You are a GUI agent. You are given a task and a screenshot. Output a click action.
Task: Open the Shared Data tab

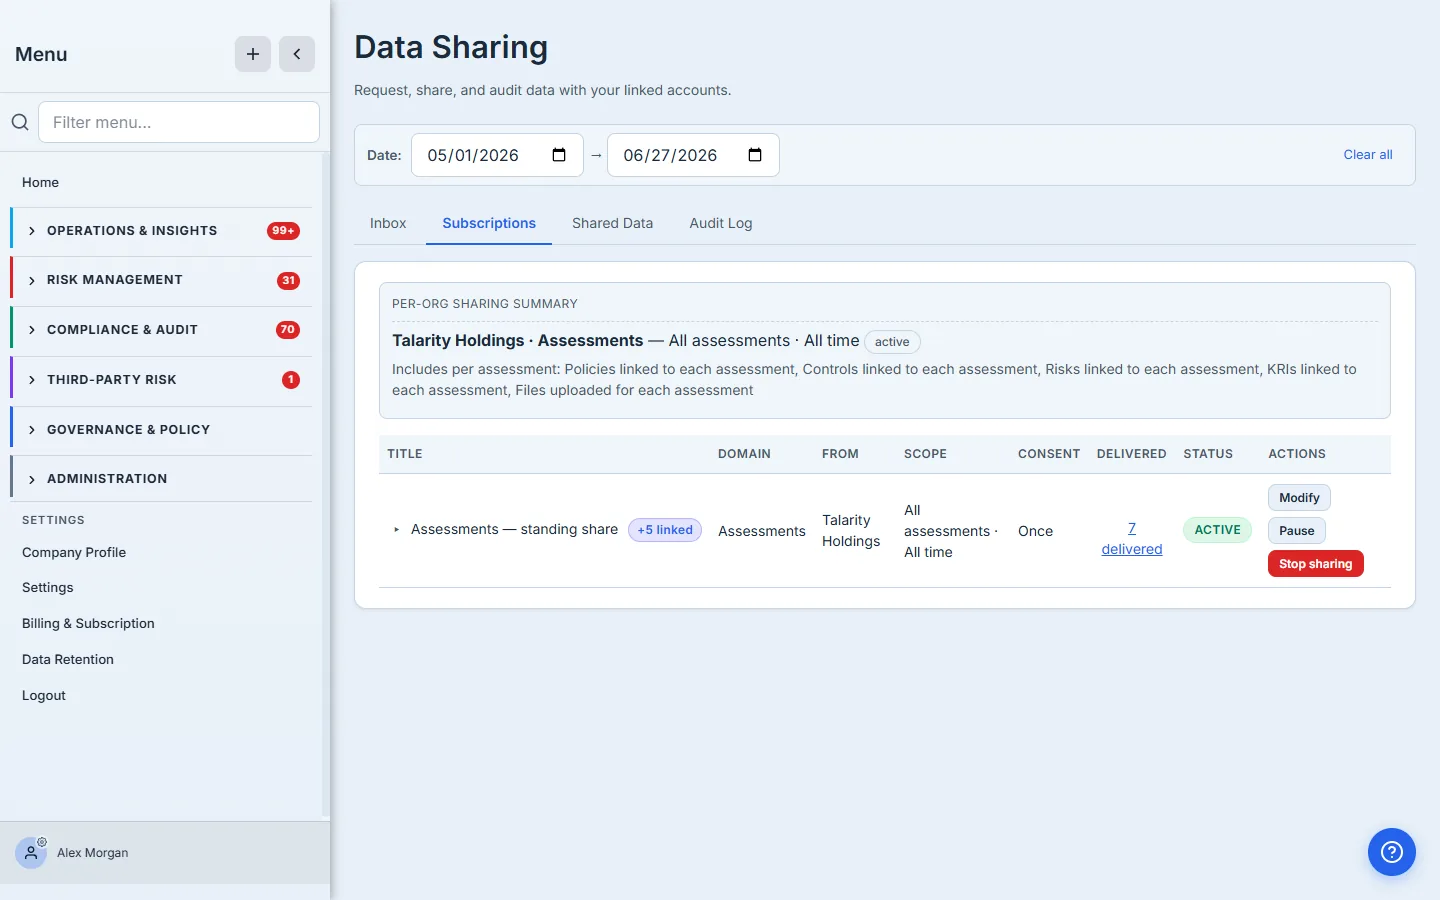(x=612, y=223)
